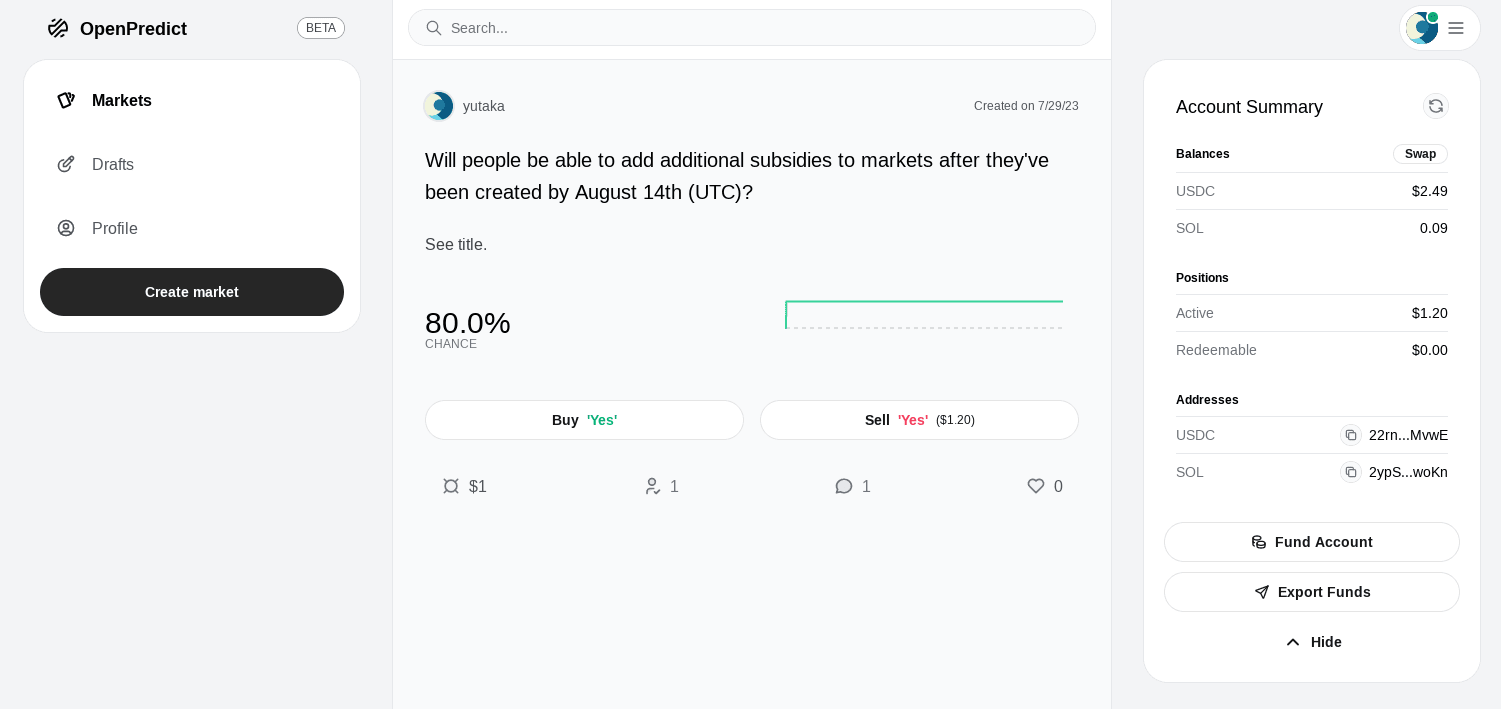
Task: Copy the SOL address
Action: [x=1351, y=472]
